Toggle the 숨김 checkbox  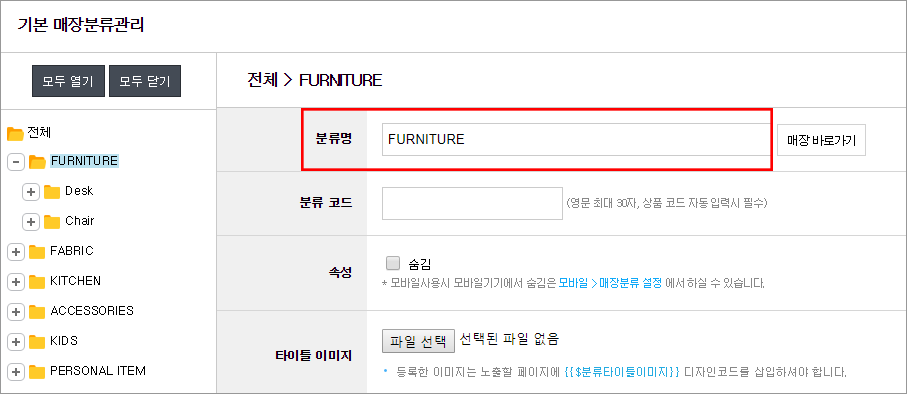coord(393,263)
